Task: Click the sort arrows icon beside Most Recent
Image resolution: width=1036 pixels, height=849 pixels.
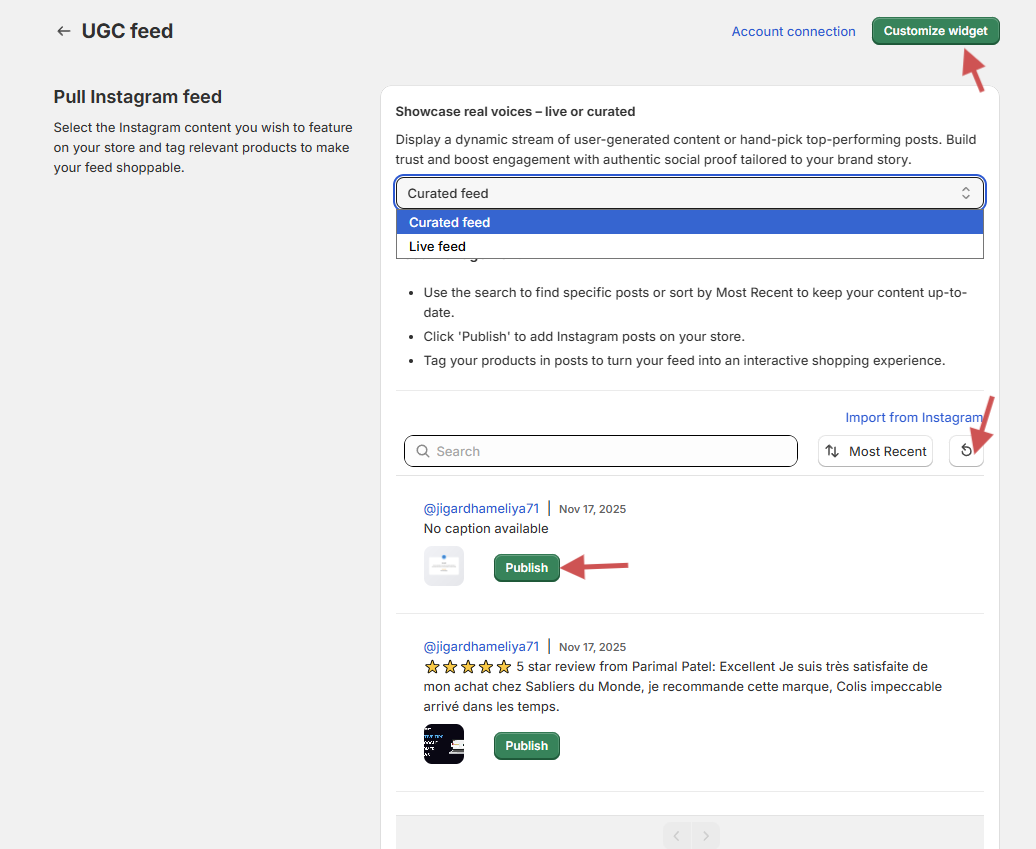Action: click(832, 451)
